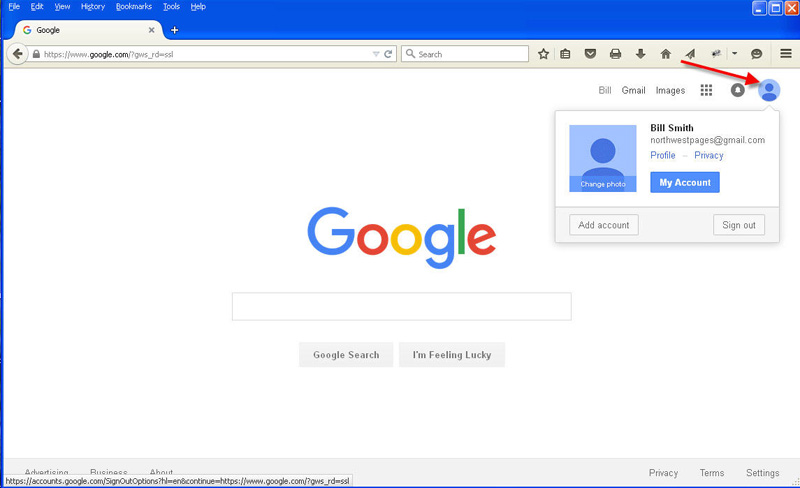Click the Bill Smith name text
The height and width of the screenshot is (488, 800).
coord(671,128)
